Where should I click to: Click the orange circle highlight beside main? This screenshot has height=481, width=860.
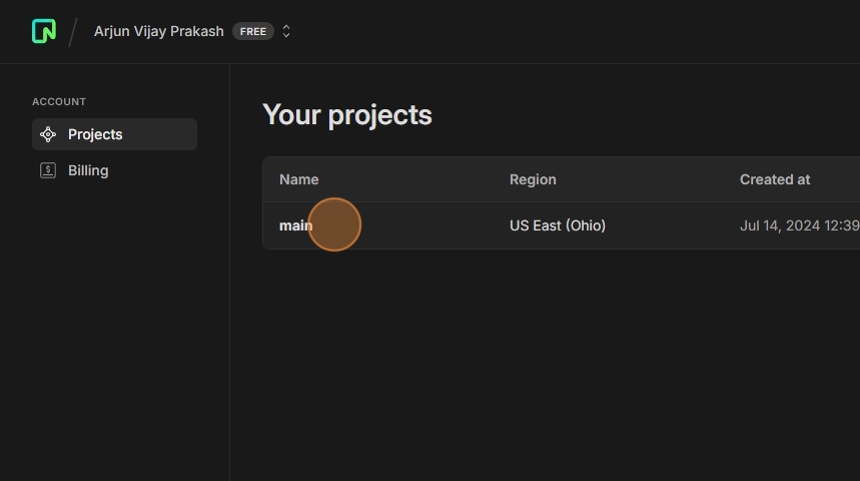click(336, 225)
